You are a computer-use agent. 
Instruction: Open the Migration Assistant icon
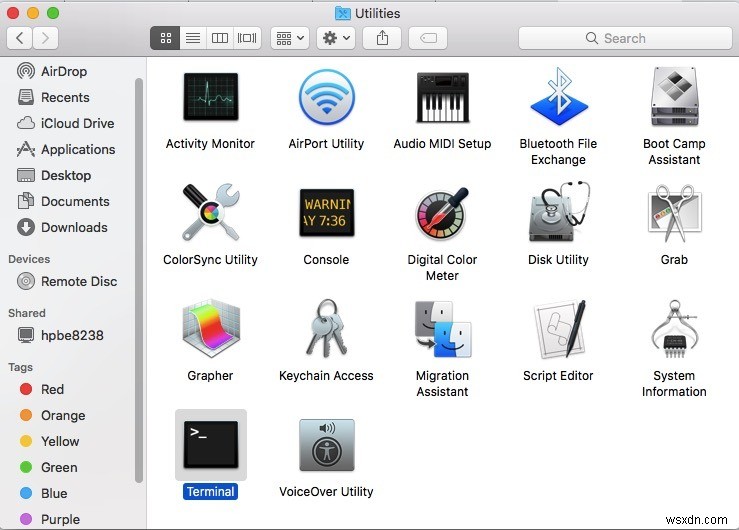[x=443, y=328]
